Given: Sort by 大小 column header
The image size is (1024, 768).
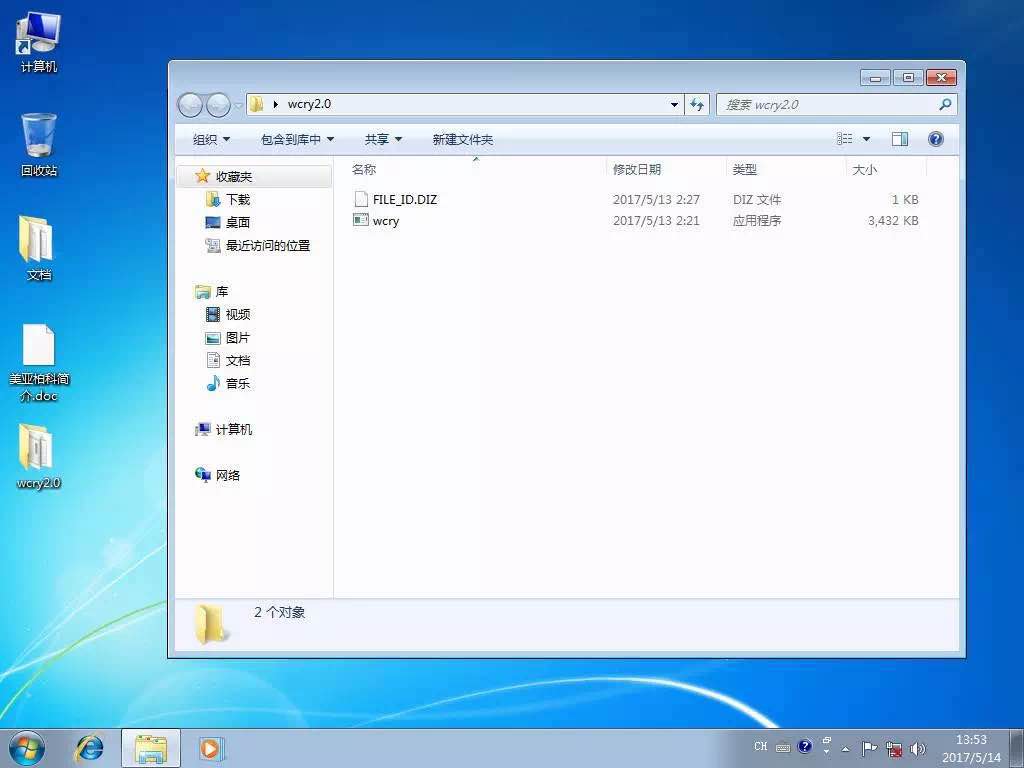Looking at the screenshot, I should [864, 170].
